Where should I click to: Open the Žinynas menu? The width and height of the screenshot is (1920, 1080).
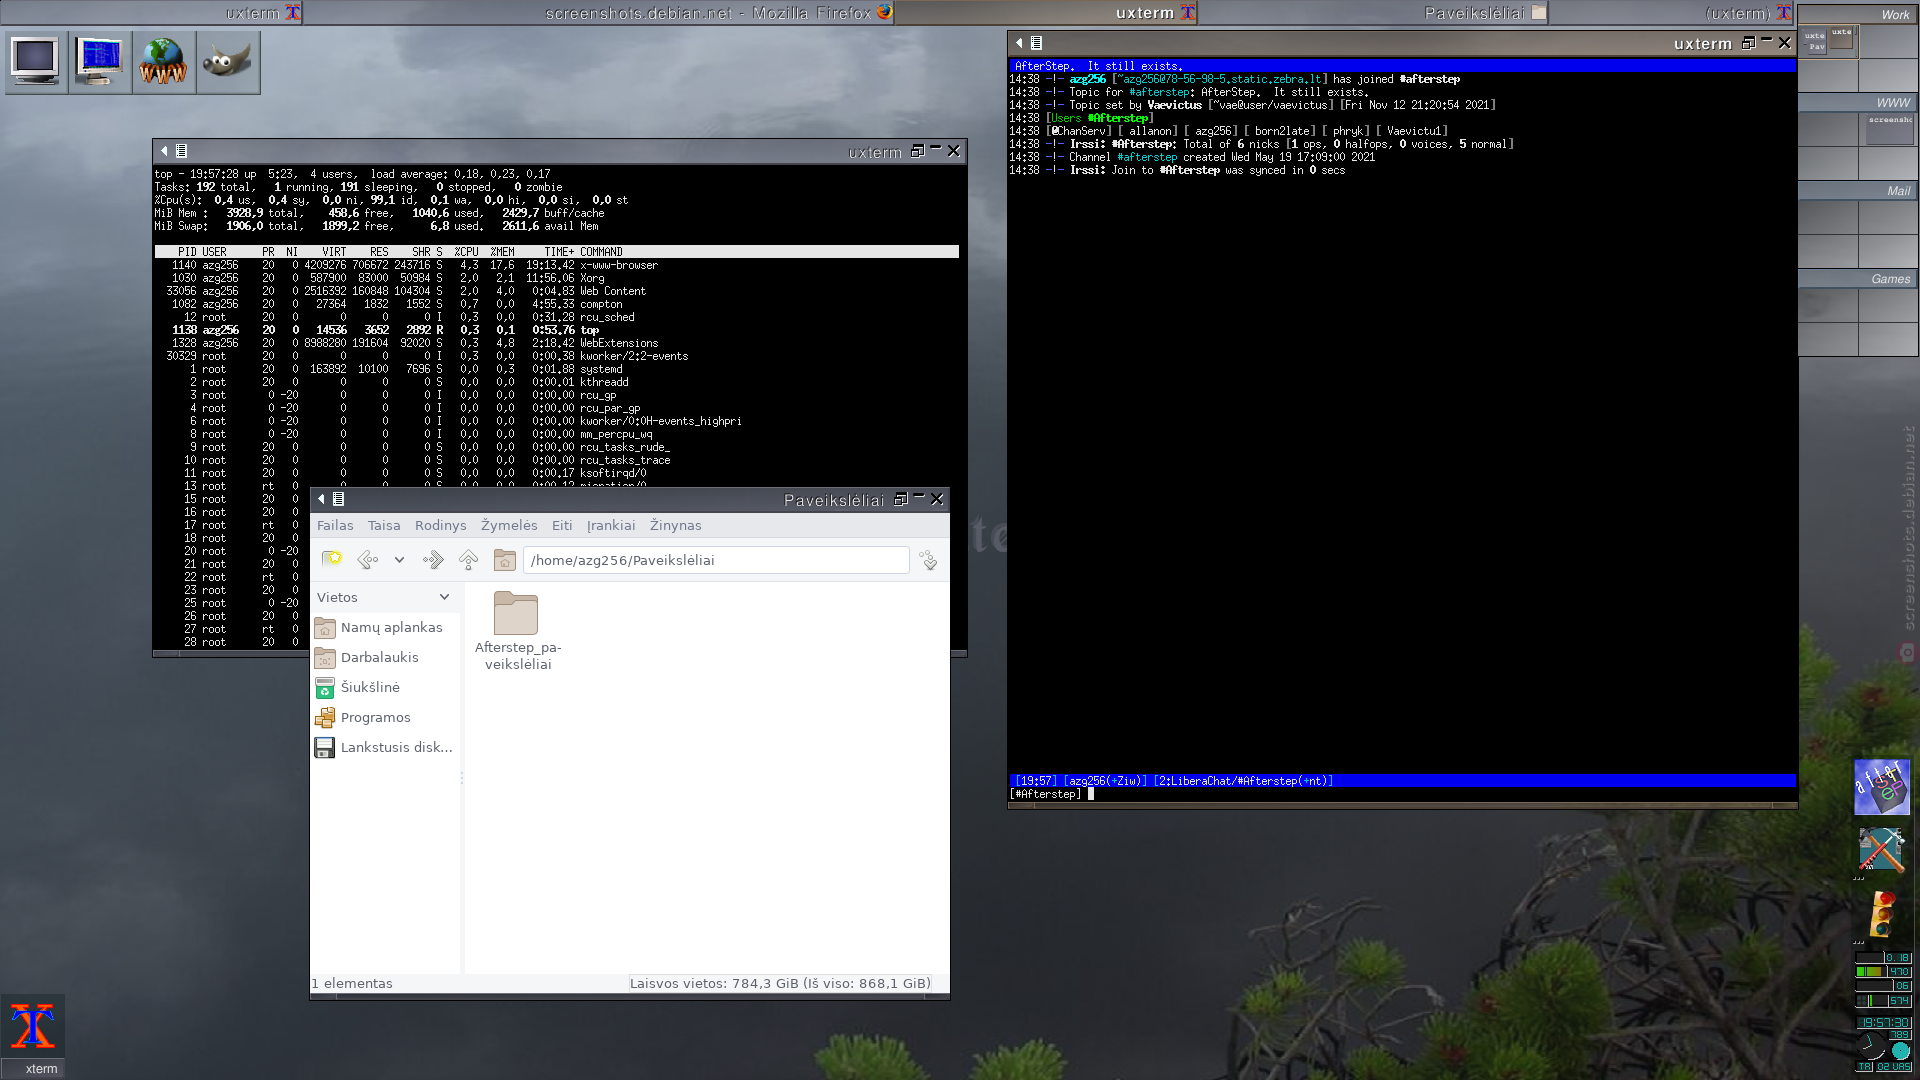coord(676,525)
